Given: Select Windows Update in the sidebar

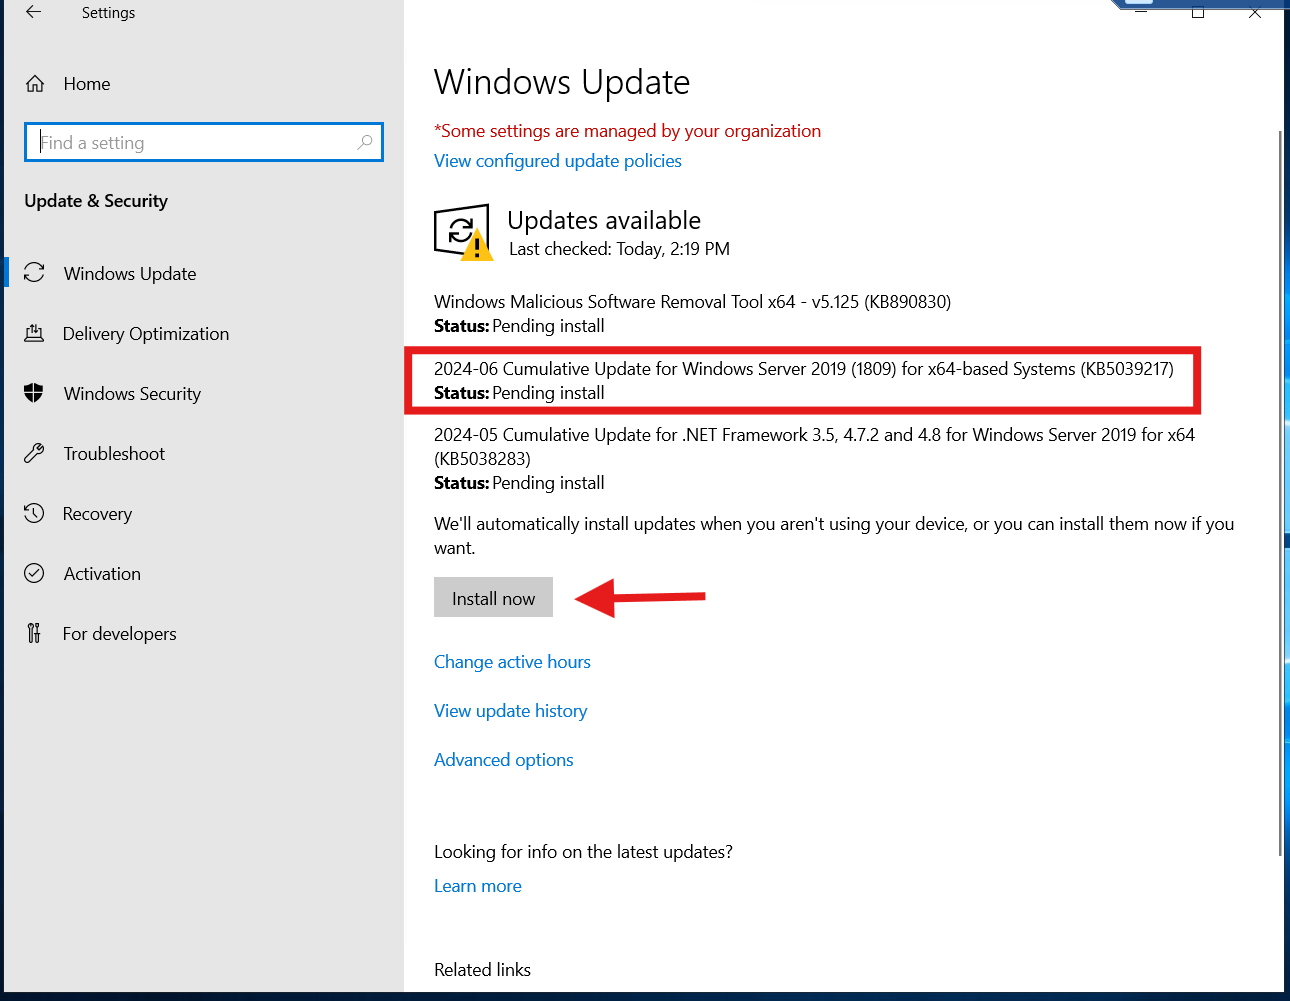Looking at the screenshot, I should click(x=130, y=274).
